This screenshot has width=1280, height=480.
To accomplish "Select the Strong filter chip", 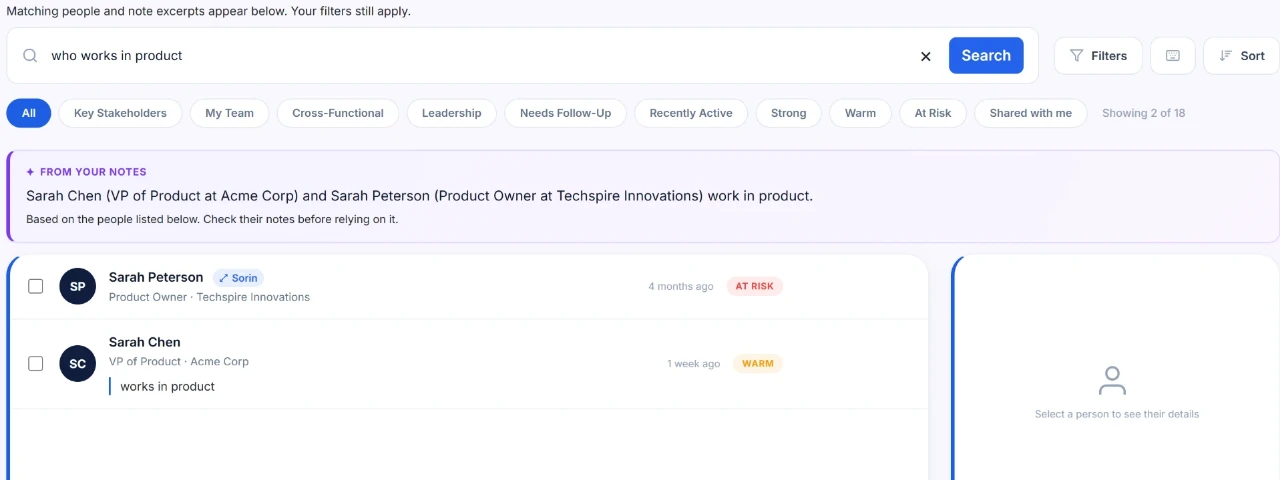I will pos(788,113).
